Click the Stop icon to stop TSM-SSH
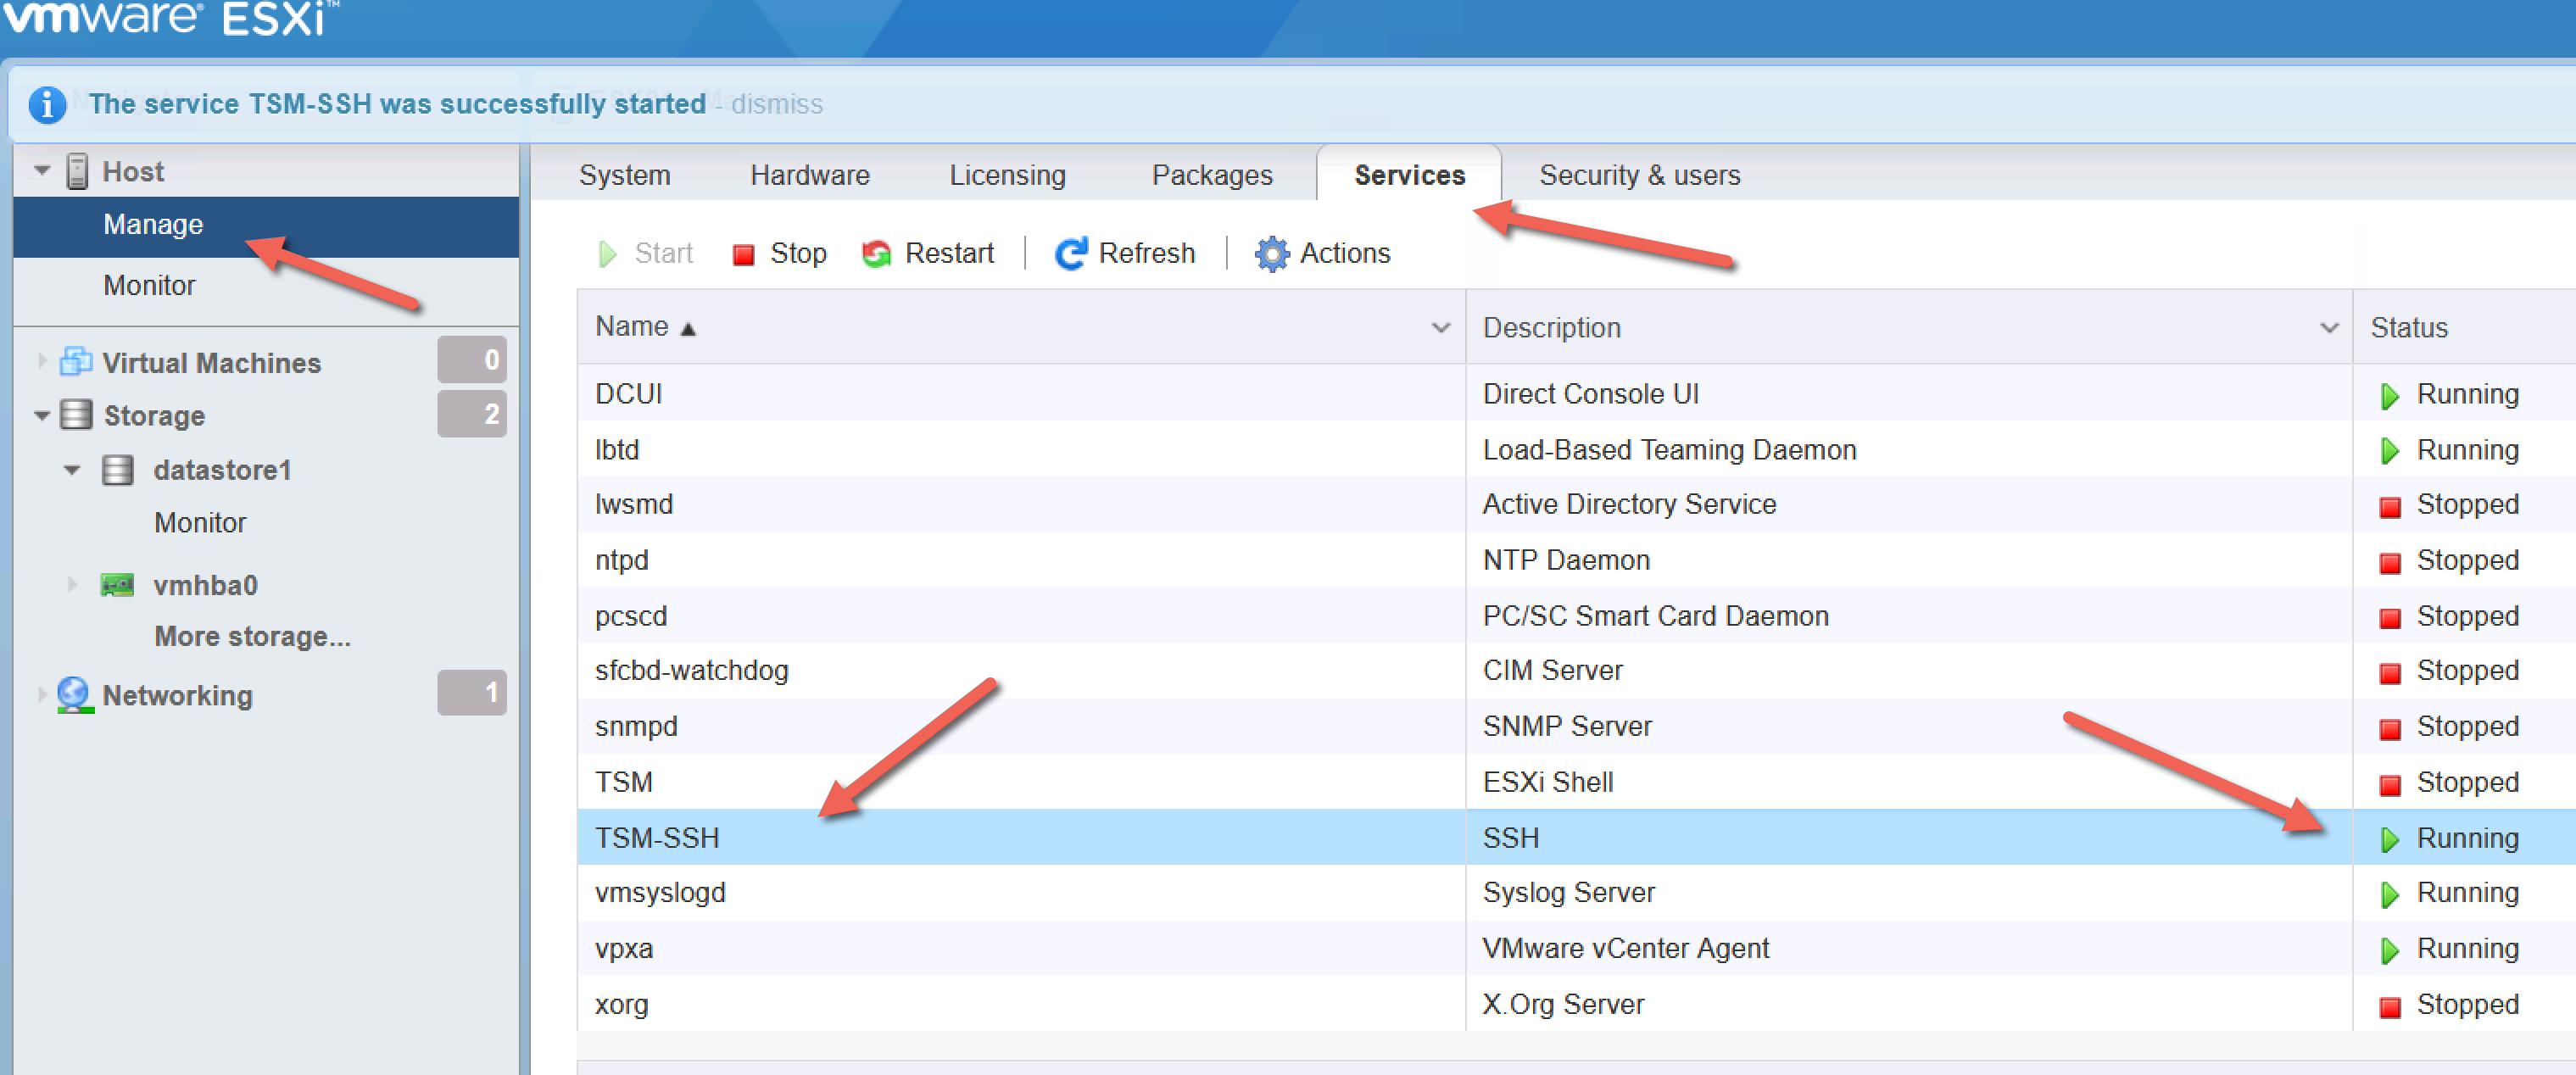2576x1075 pixels. (744, 253)
